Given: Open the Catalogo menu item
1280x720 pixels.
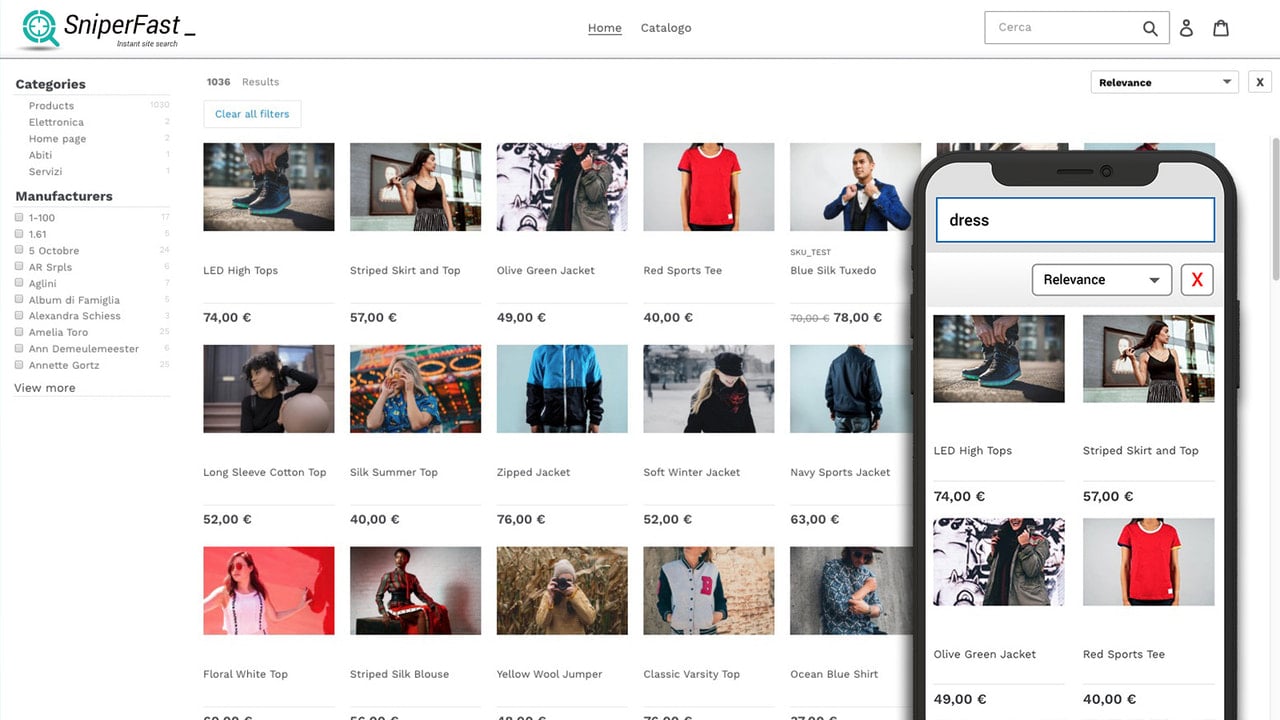Looking at the screenshot, I should [x=666, y=28].
